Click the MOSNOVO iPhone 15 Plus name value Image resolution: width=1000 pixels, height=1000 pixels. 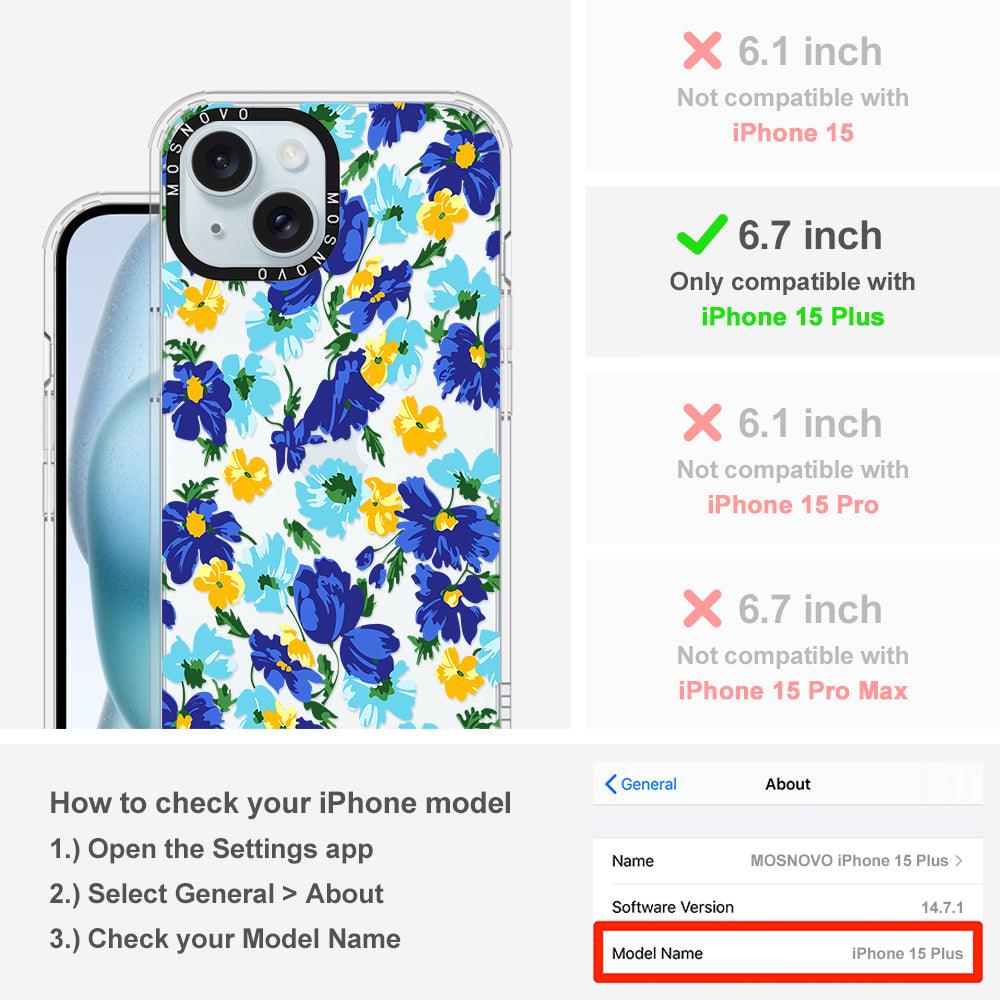coord(849,860)
